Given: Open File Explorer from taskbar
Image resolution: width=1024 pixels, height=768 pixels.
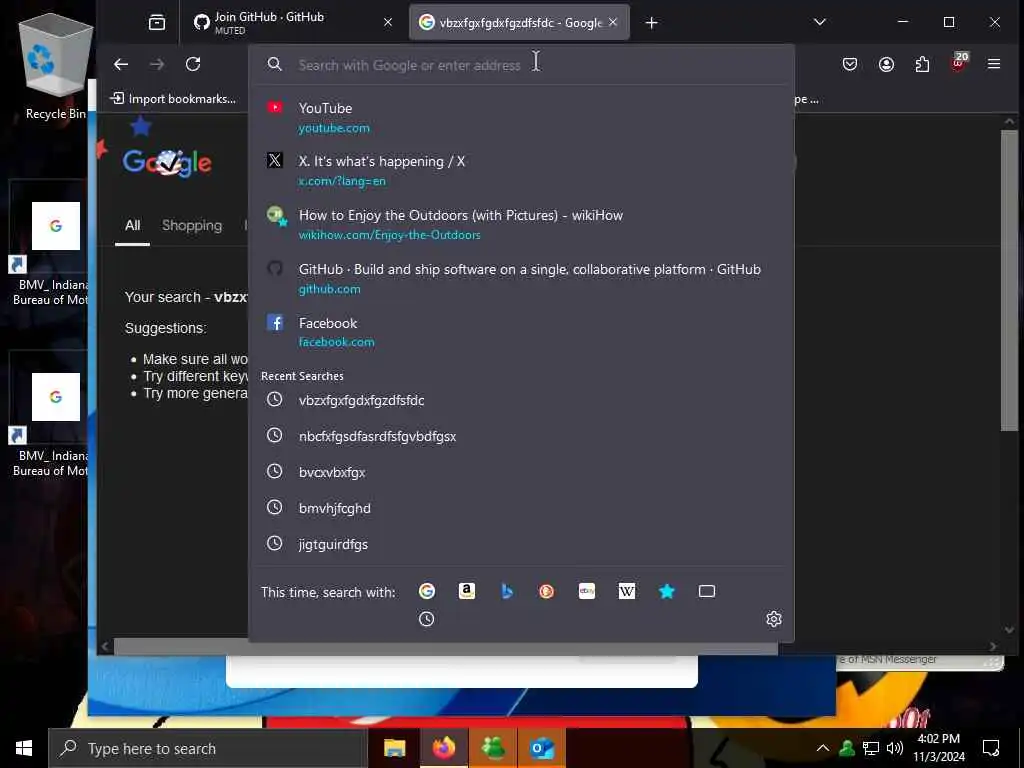Looking at the screenshot, I should pyautogui.click(x=394, y=748).
